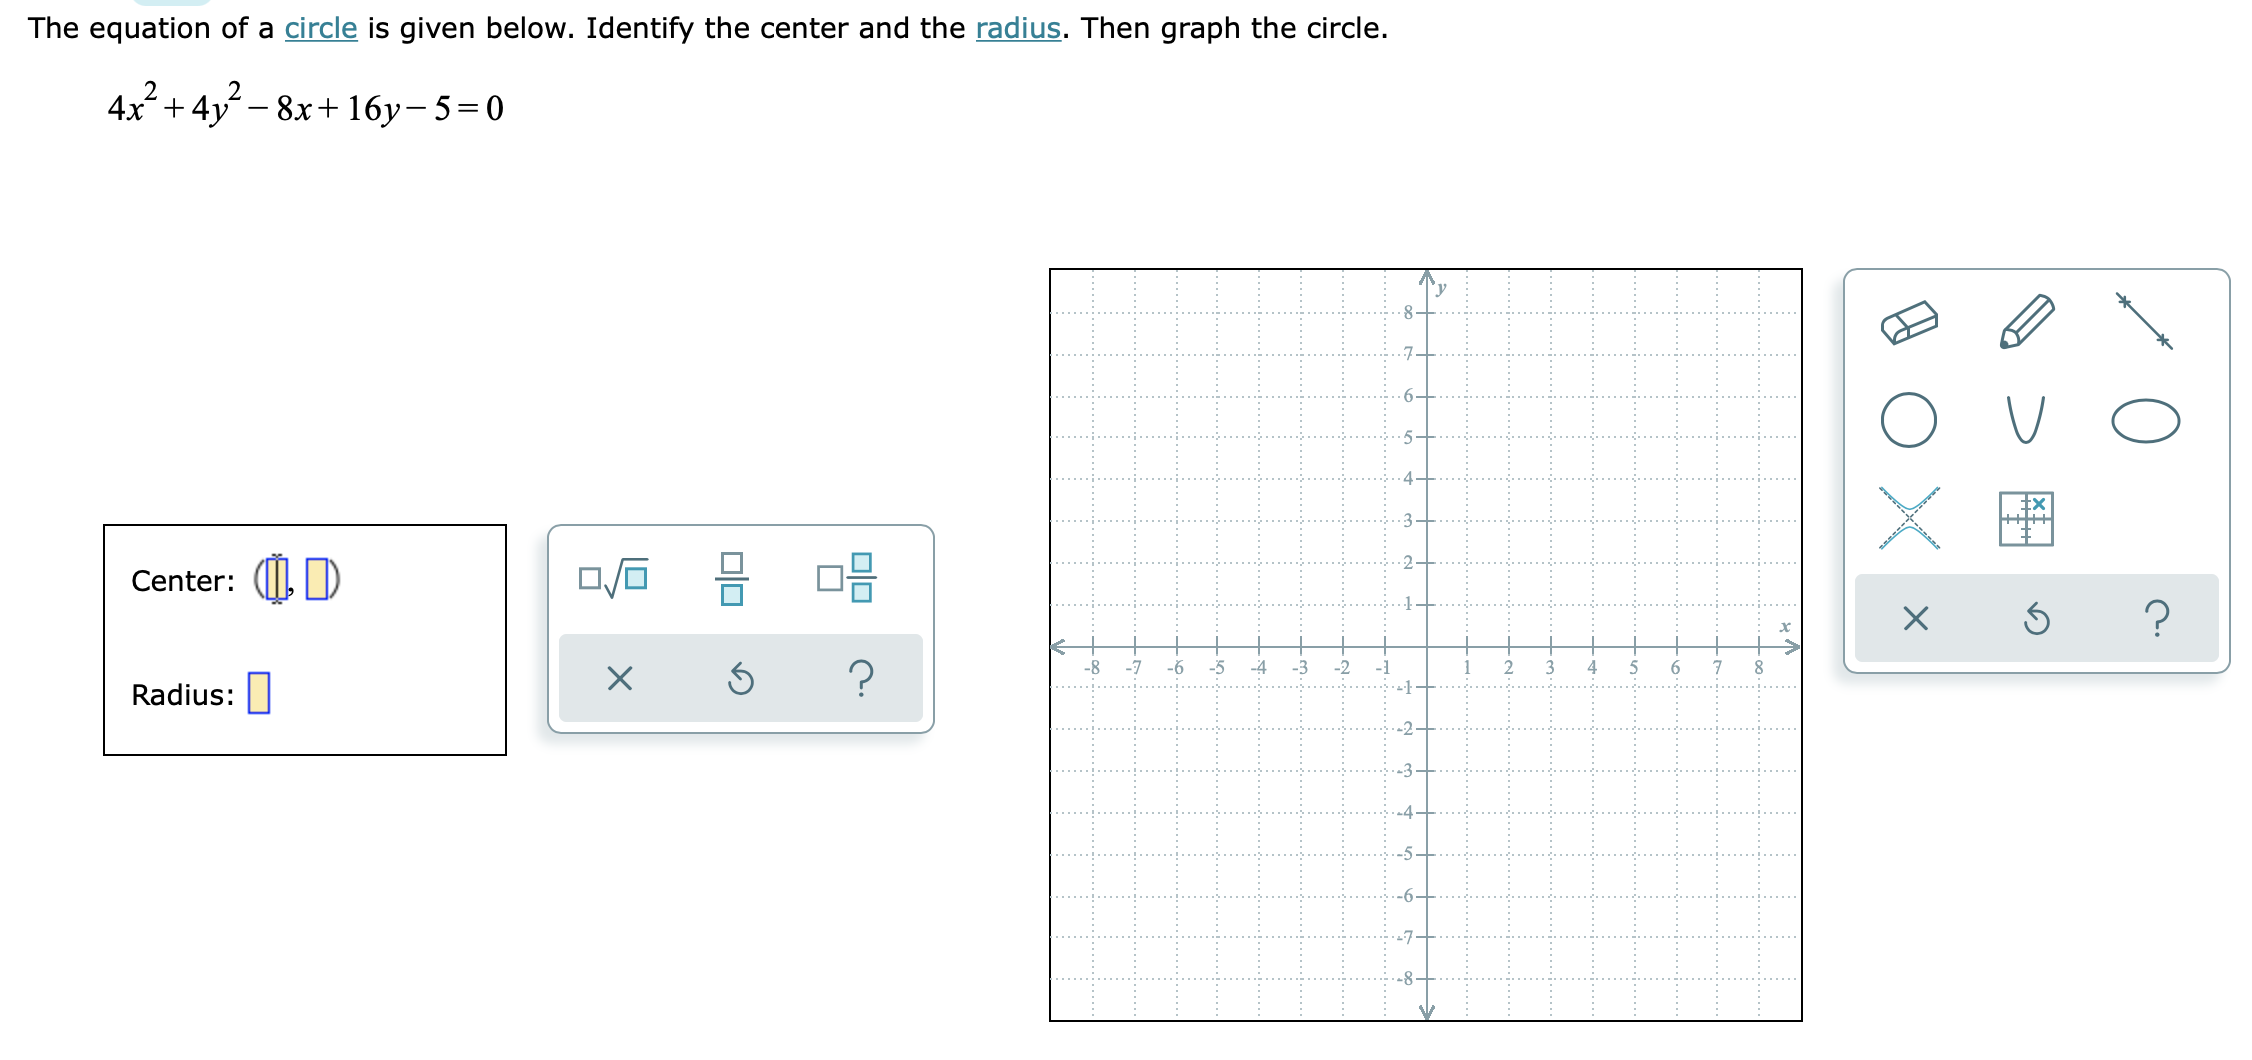Open the radius definition link
This screenshot has width=2252, height=1060.
pyautogui.click(x=1019, y=28)
